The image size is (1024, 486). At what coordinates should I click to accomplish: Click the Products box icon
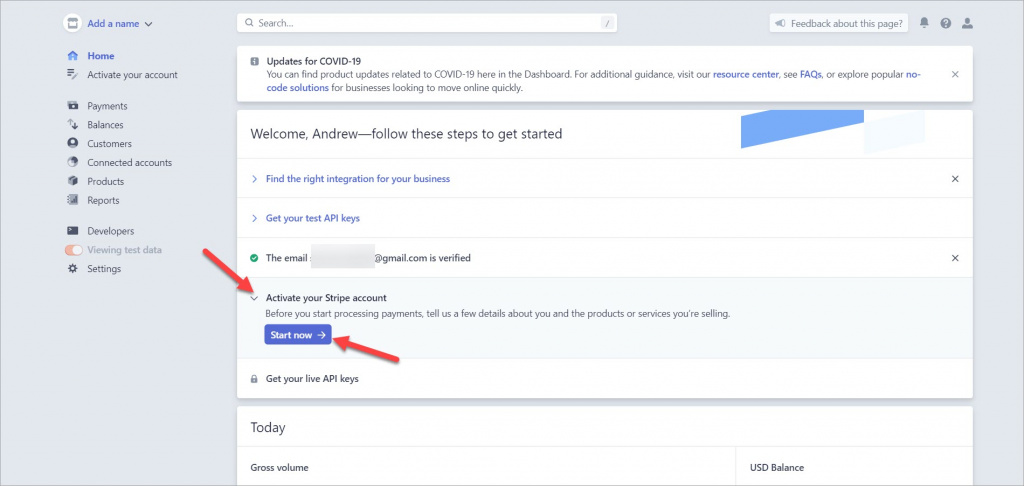[73, 181]
